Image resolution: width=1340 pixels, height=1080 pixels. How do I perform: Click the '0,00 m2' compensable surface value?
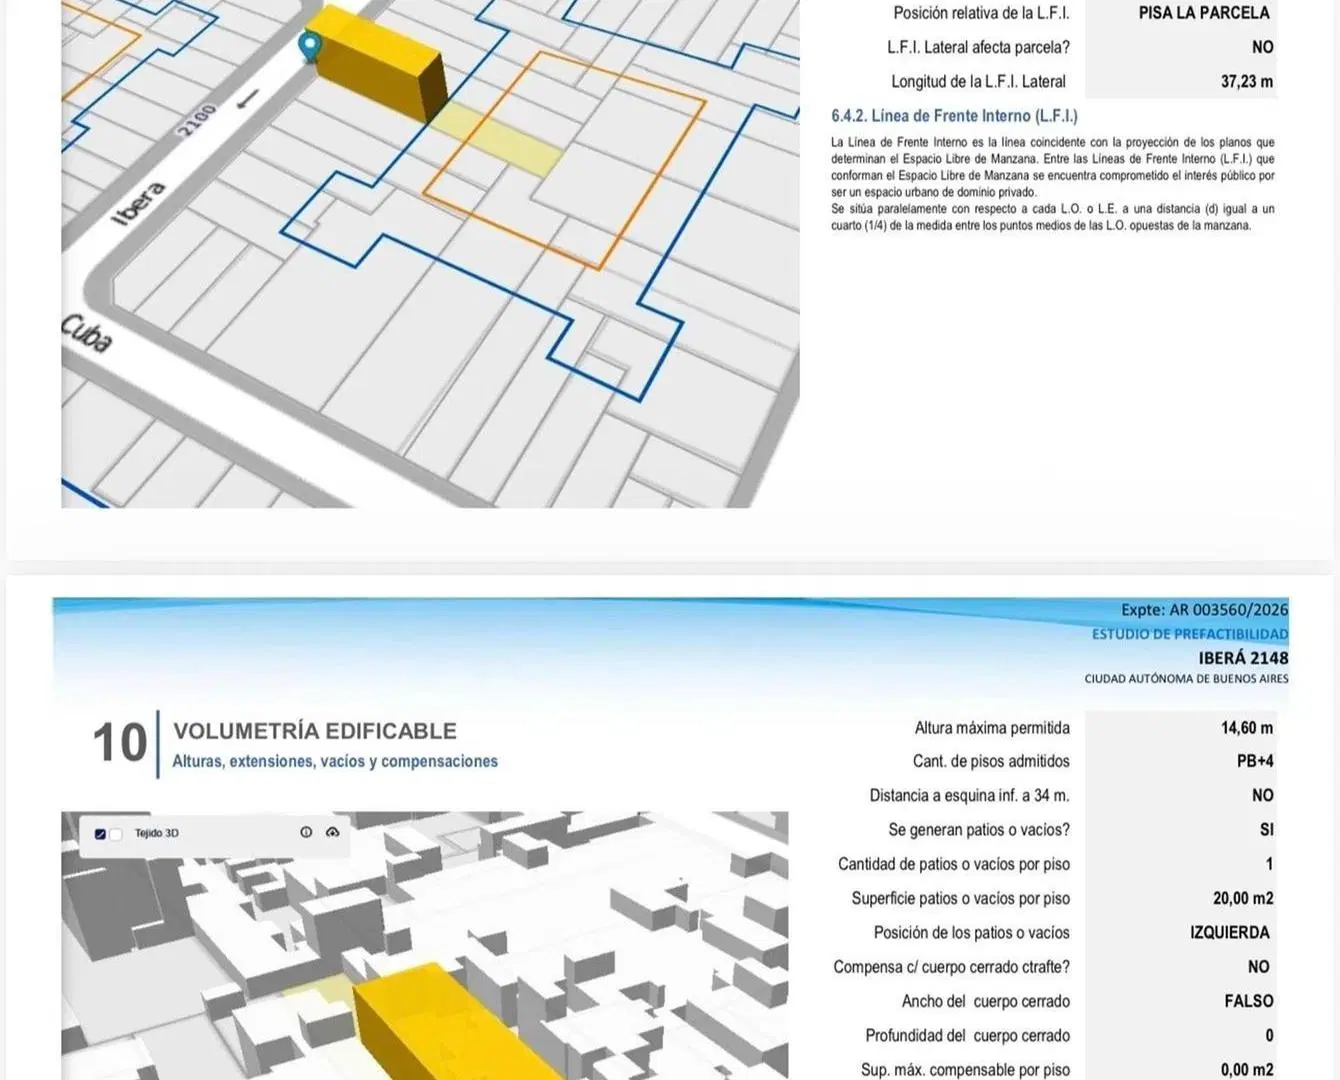pos(1247,1070)
